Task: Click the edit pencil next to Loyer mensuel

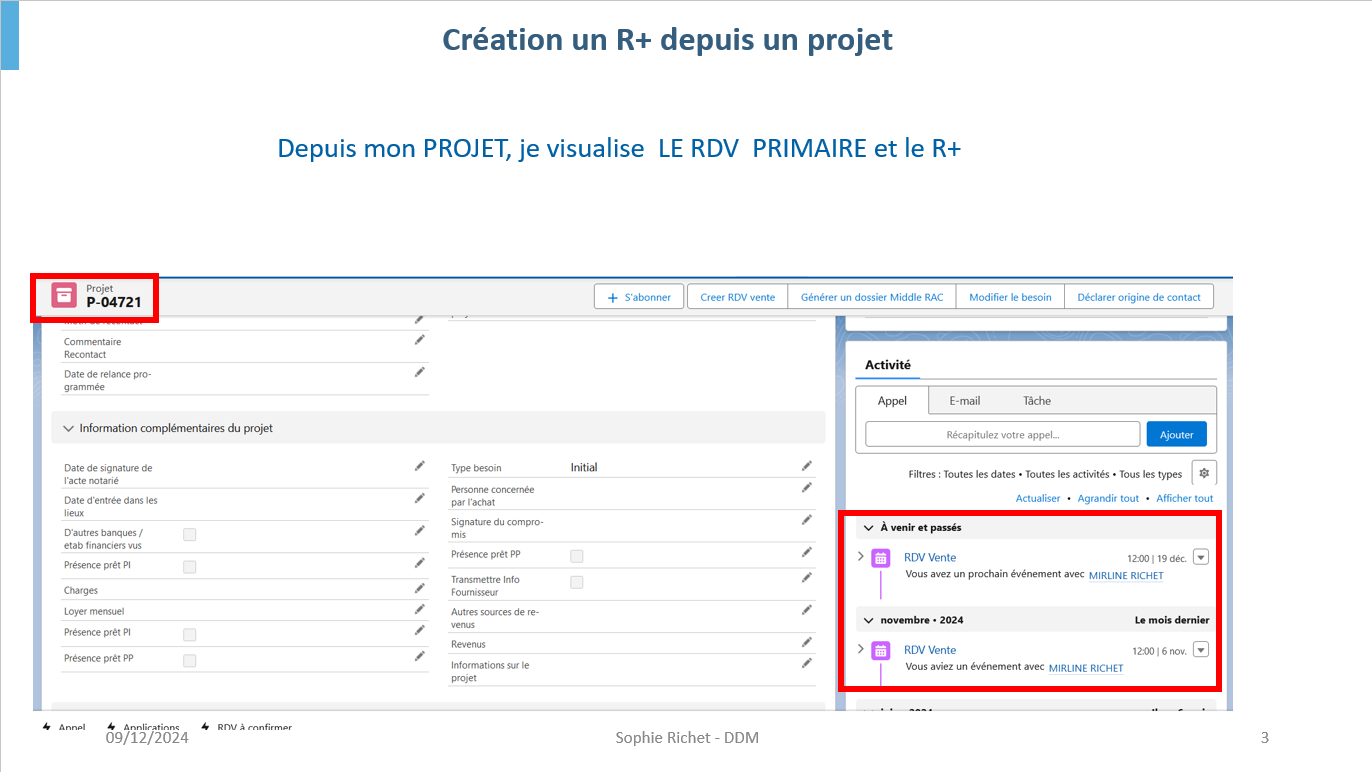Action: pos(420,609)
